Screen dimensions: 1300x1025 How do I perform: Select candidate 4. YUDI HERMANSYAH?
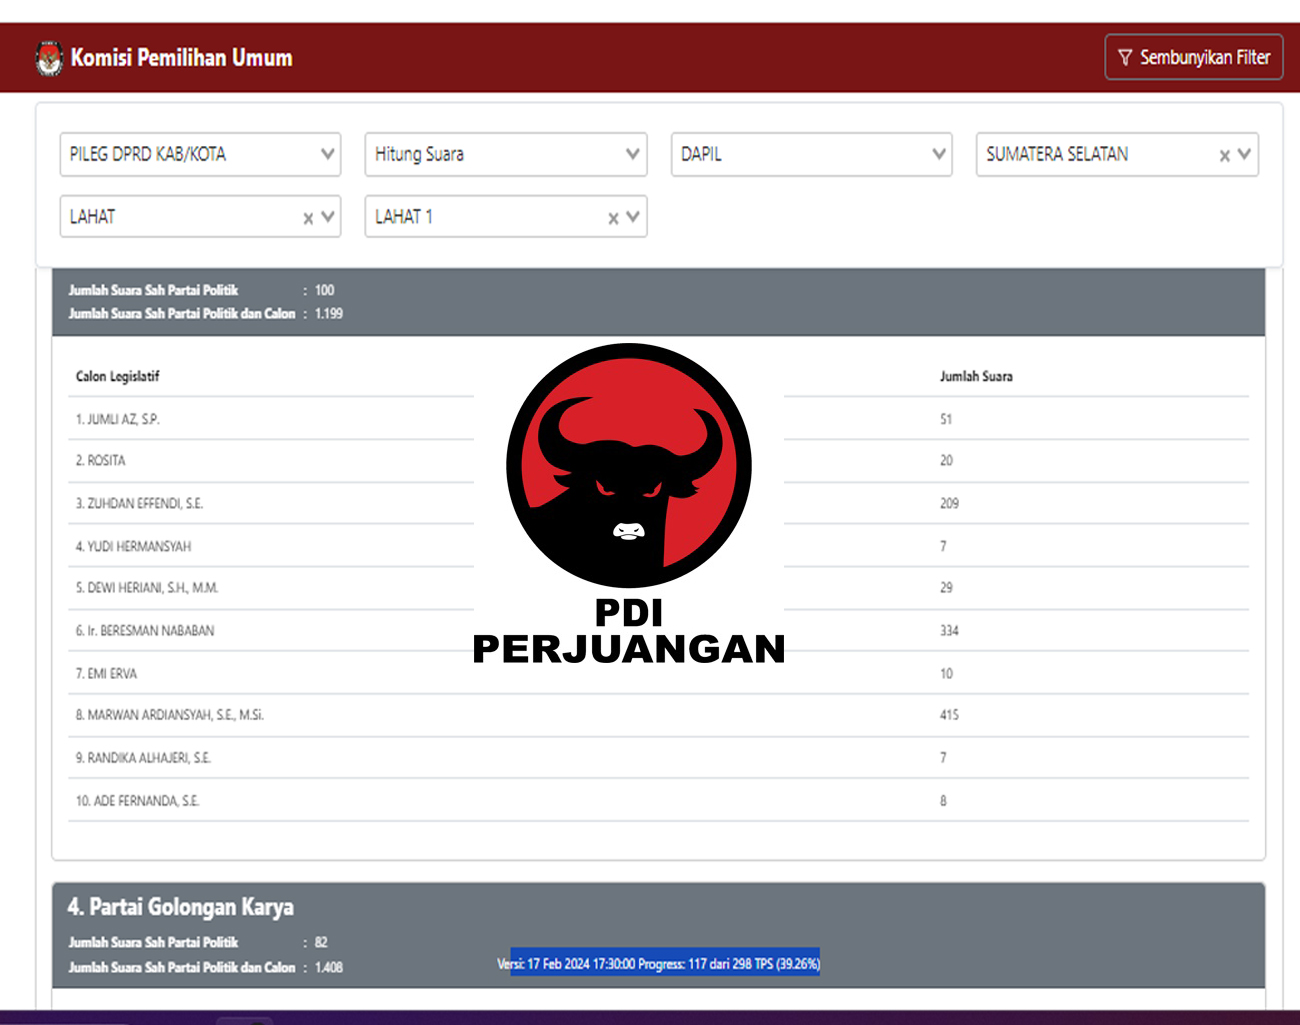[x=133, y=547]
